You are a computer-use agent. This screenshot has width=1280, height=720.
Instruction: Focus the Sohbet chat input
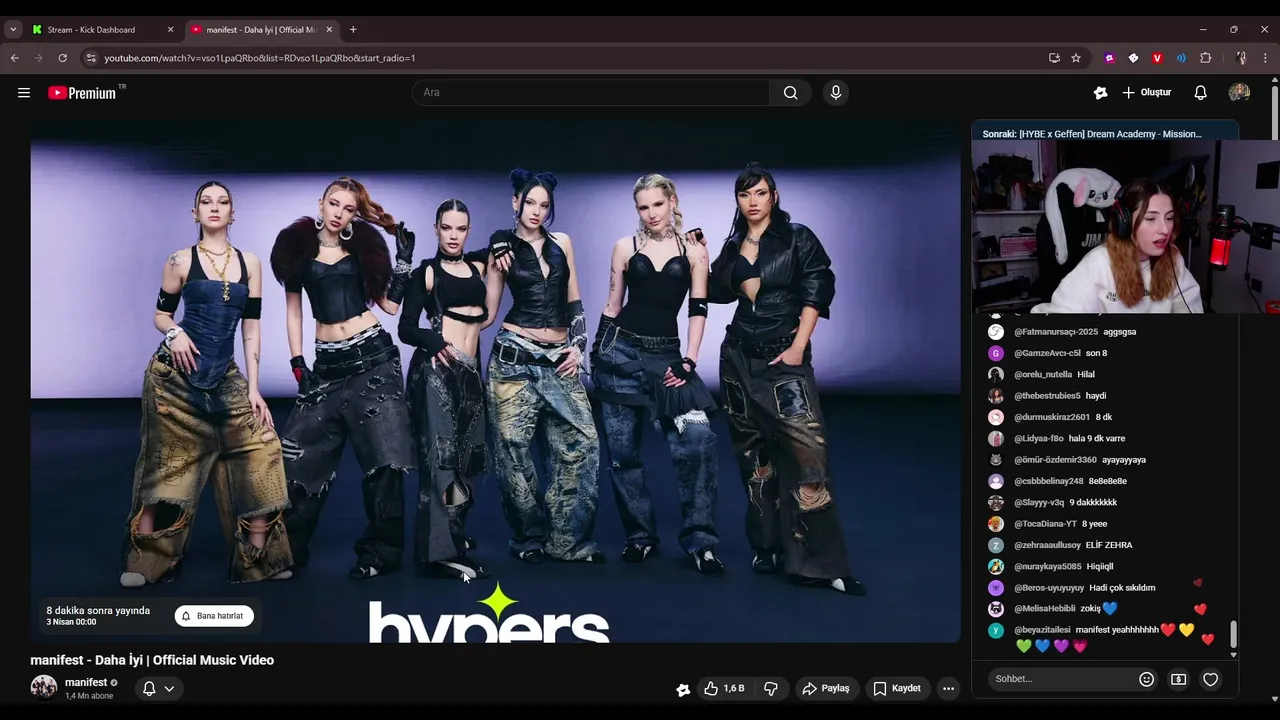[x=1060, y=679]
